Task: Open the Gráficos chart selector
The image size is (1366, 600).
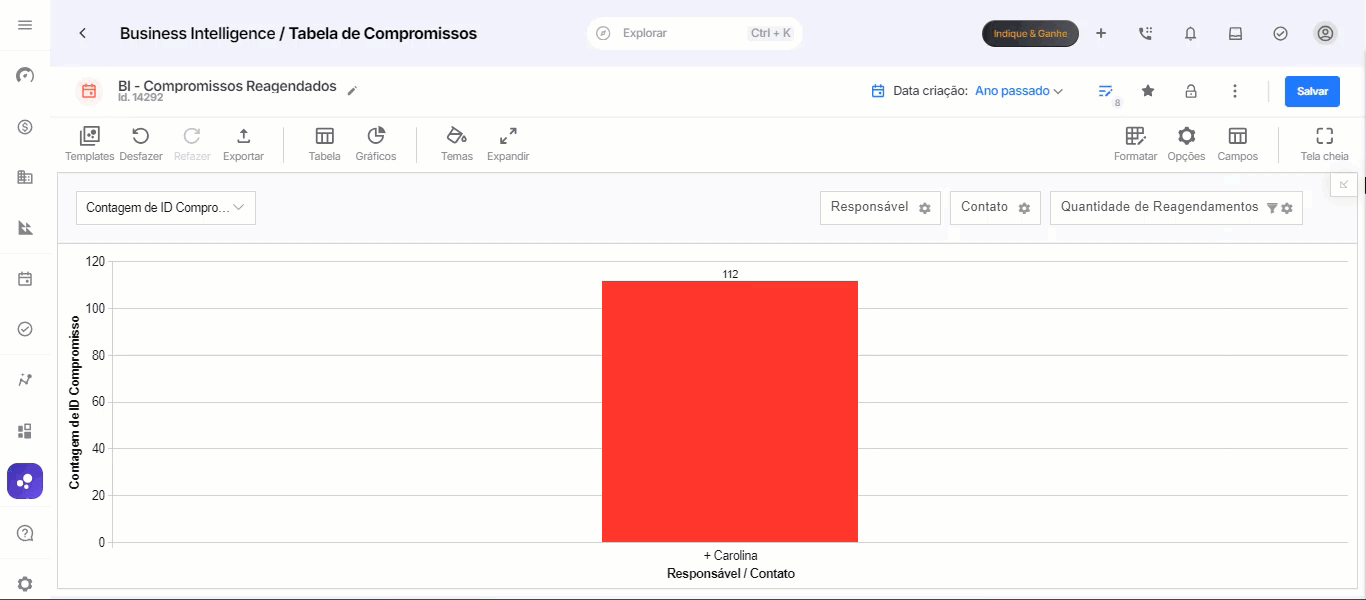Action: point(376,136)
